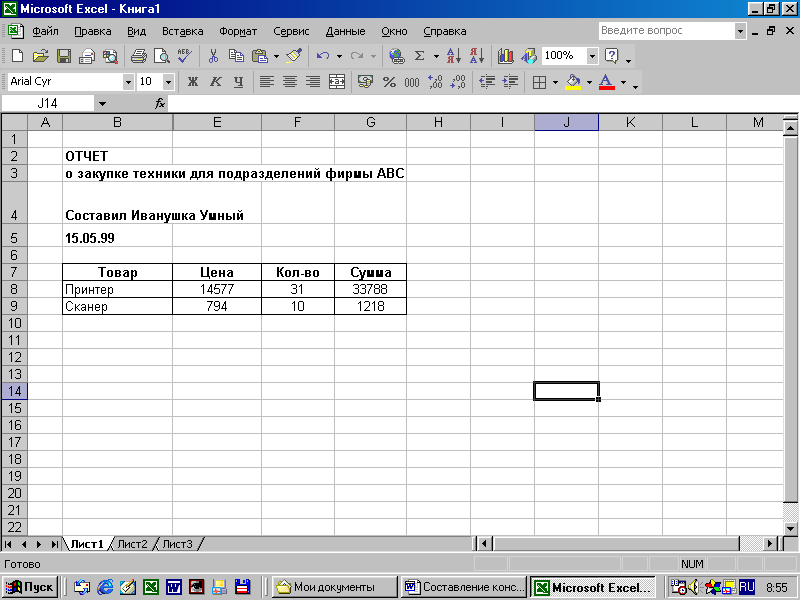Toggle underline Ч formatting
This screenshot has height=600, width=800.
point(238,82)
